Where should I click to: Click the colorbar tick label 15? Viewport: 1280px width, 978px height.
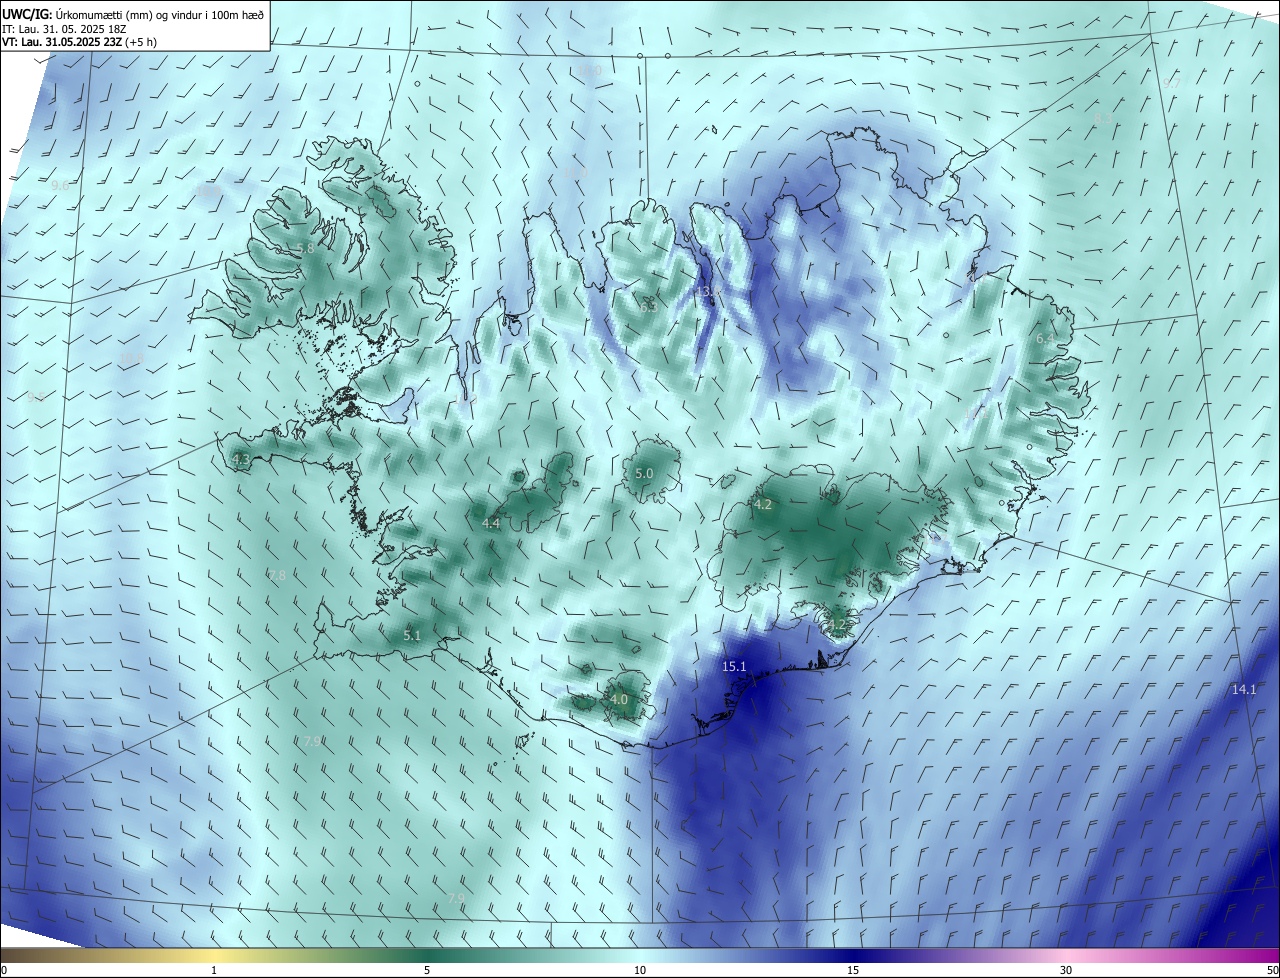click(x=853, y=970)
